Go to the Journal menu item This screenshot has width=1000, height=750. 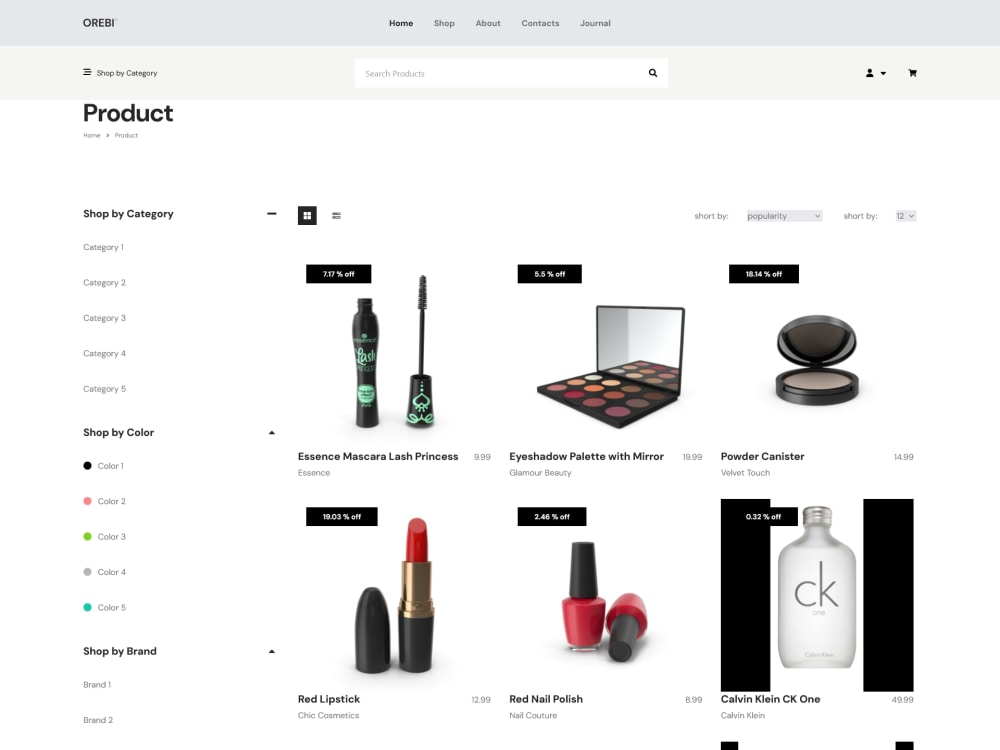[x=595, y=23]
